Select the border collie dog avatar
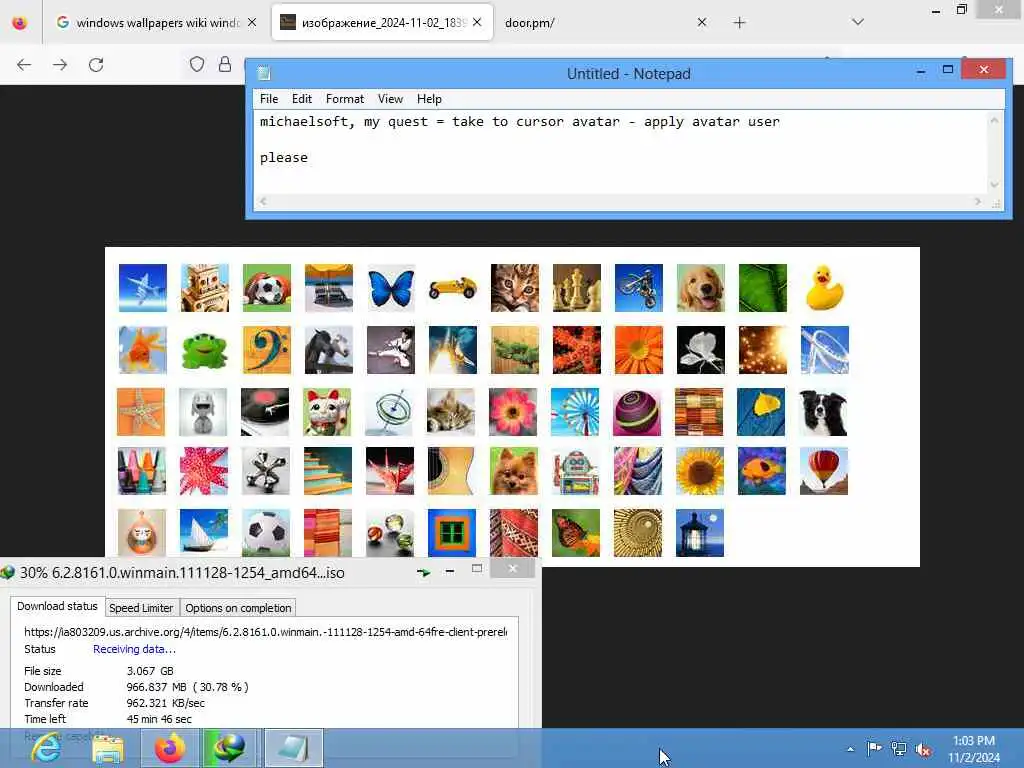 click(823, 412)
